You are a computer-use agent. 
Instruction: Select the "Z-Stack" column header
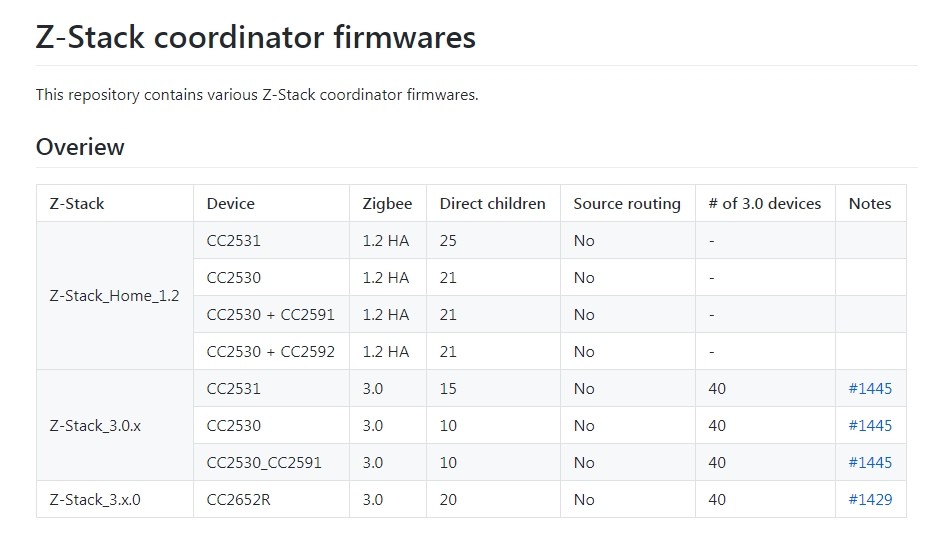[x=77, y=203]
